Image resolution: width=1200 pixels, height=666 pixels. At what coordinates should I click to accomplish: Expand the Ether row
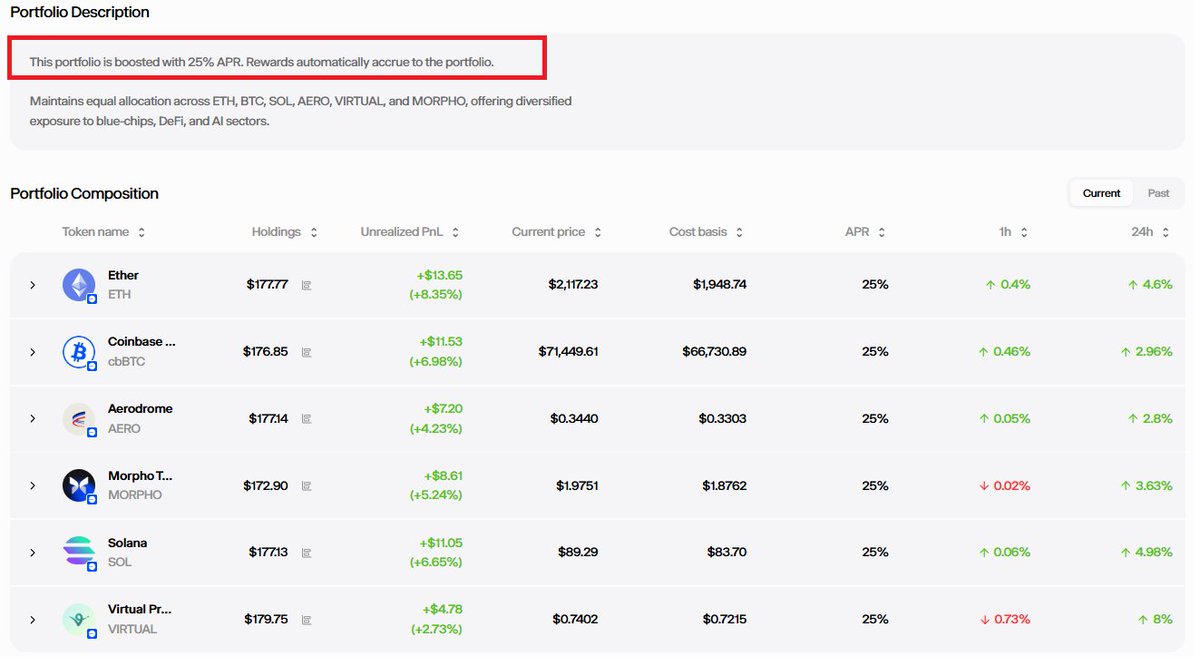tap(32, 285)
